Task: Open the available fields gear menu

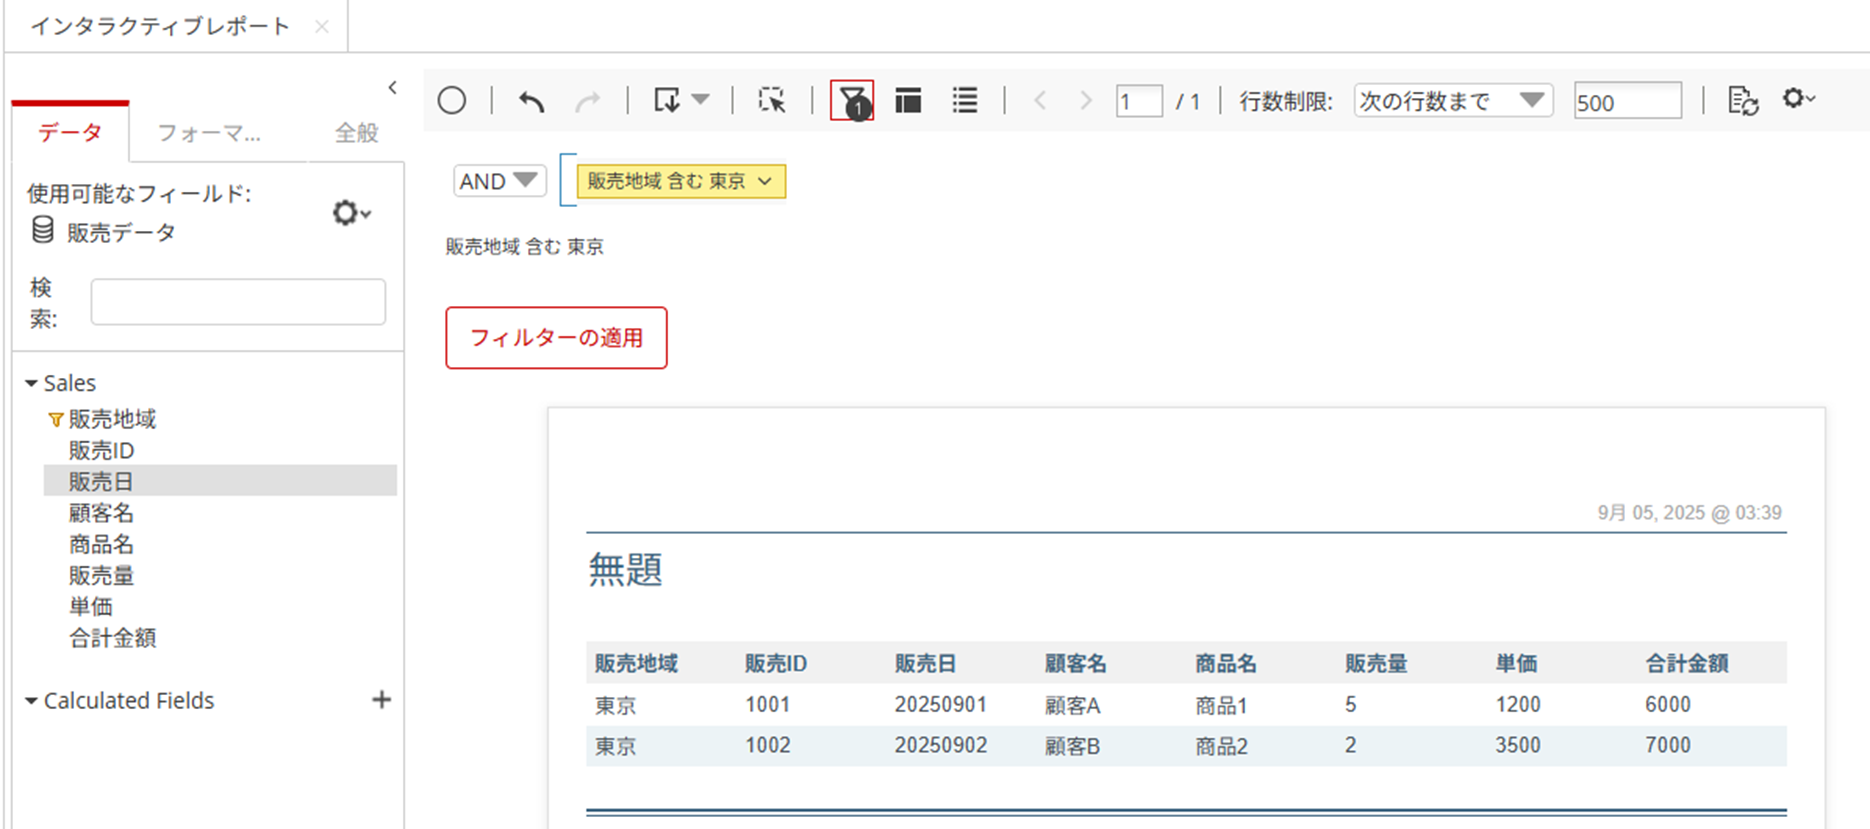Action: coord(351,213)
